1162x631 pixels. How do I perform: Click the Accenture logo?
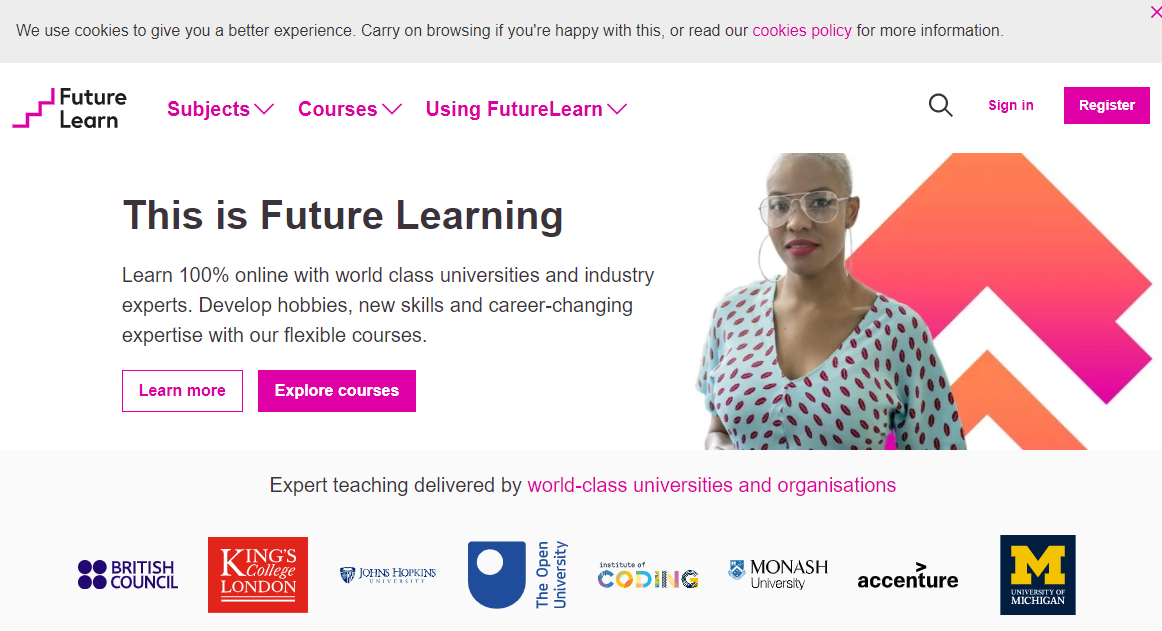pyautogui.click(x=907, y=575)
